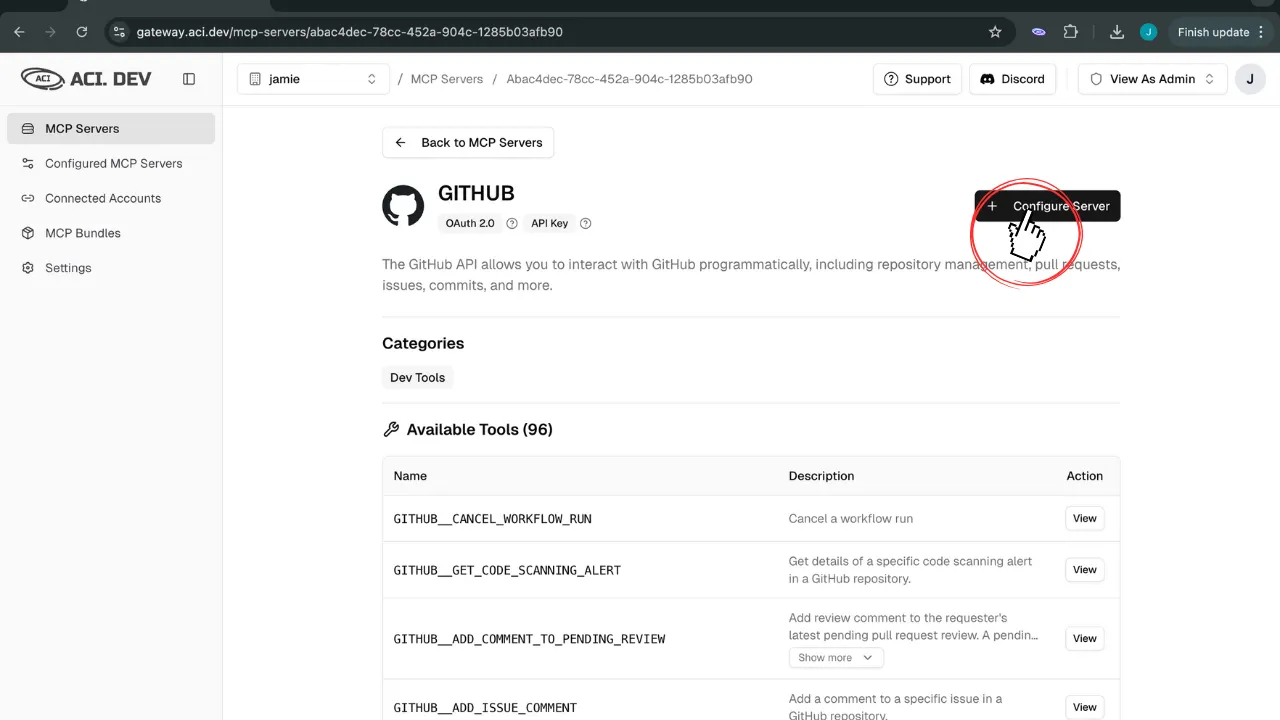View GITHUB__ADD_ISSUE_COMMENT tool
This screenshot has width=1280, height=720.
[x=1085, y=707]
